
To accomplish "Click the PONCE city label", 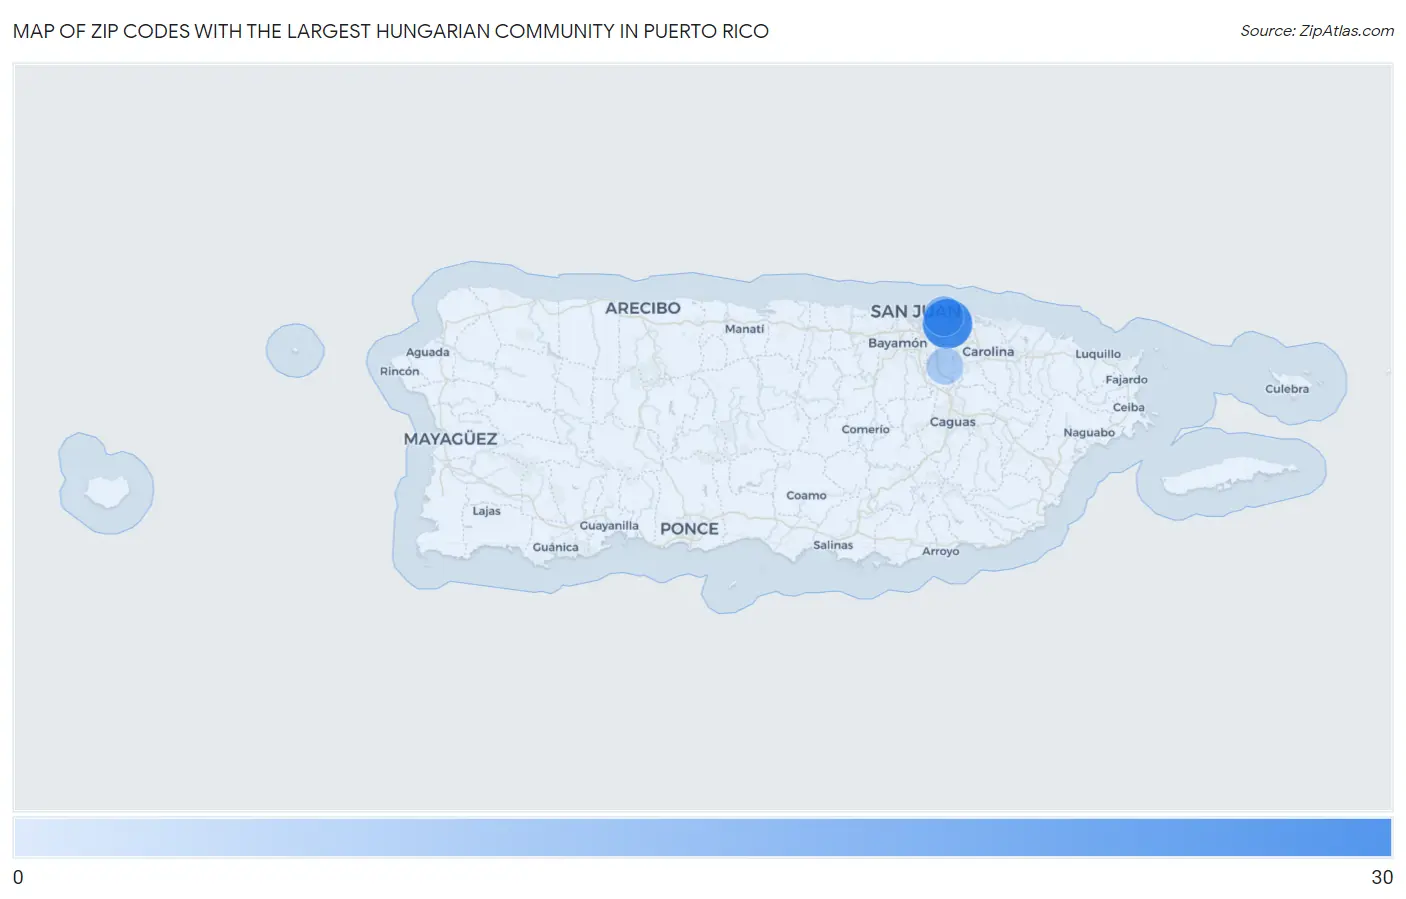I will tap(689, 529).
